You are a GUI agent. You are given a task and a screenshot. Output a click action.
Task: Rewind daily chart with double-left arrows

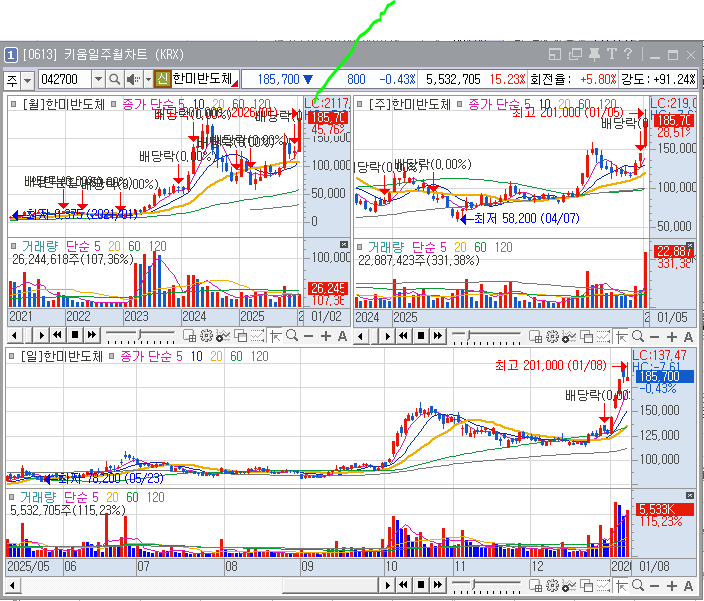[x=404, y=585]
